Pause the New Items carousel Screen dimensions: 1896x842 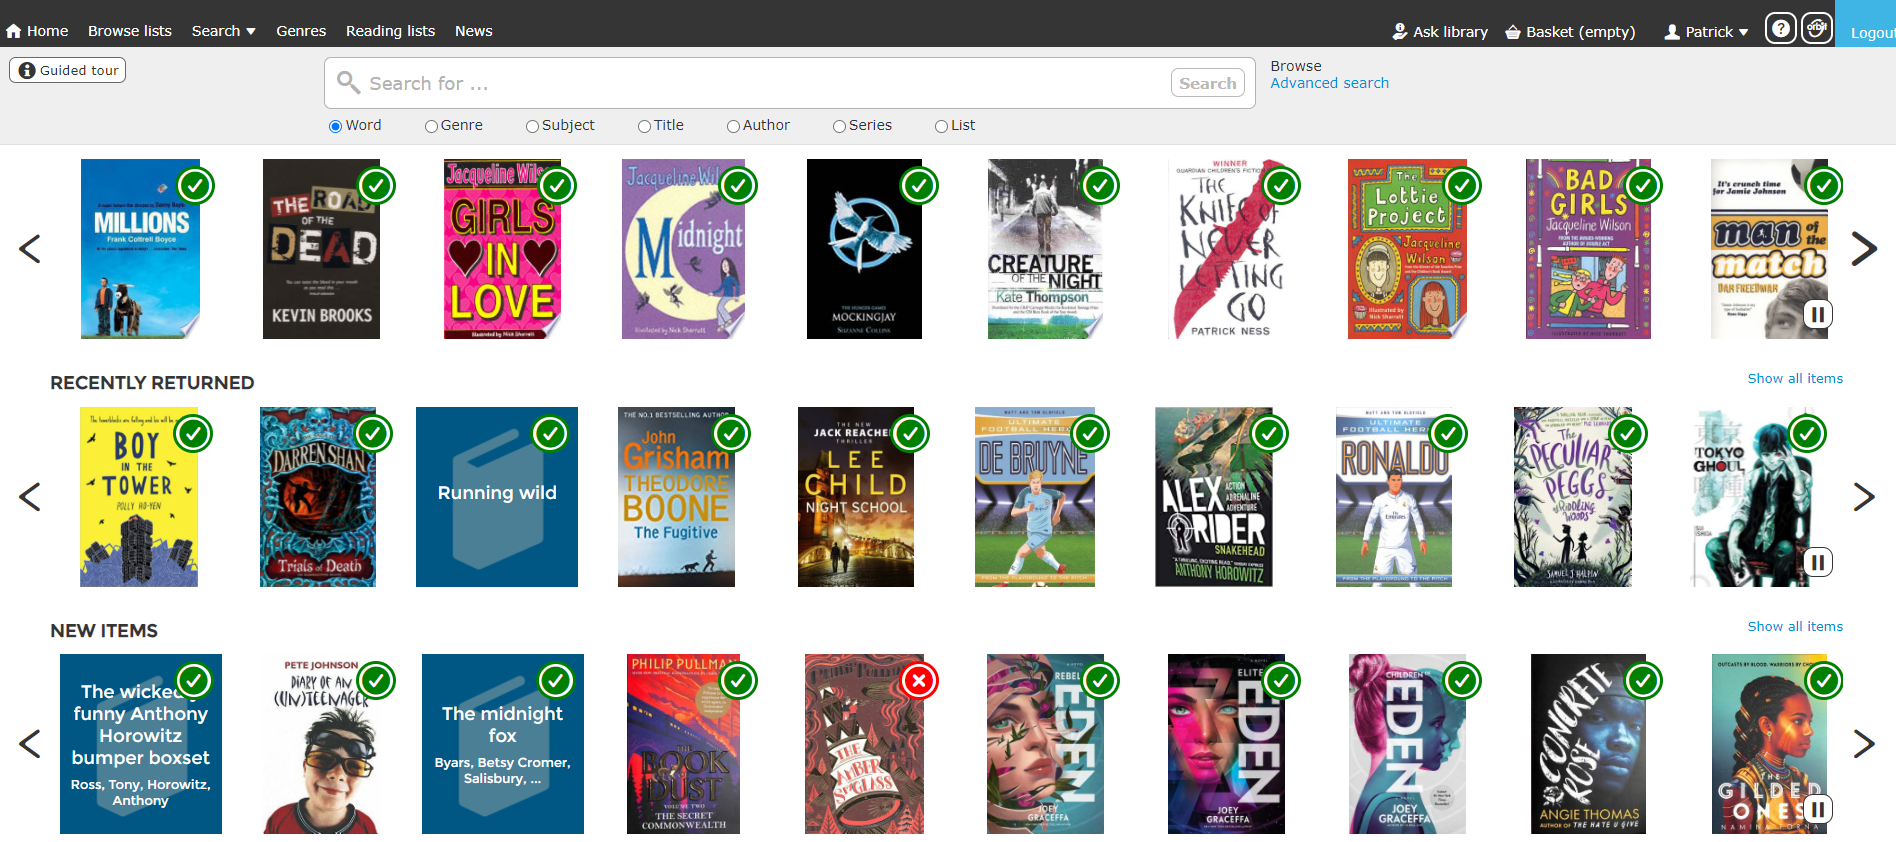click(1818, 809)
